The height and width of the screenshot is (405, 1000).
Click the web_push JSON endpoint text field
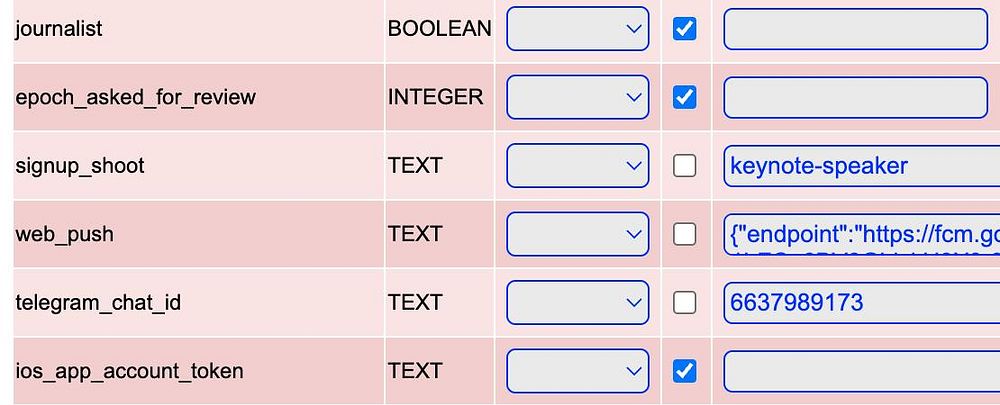click(862, 235)
